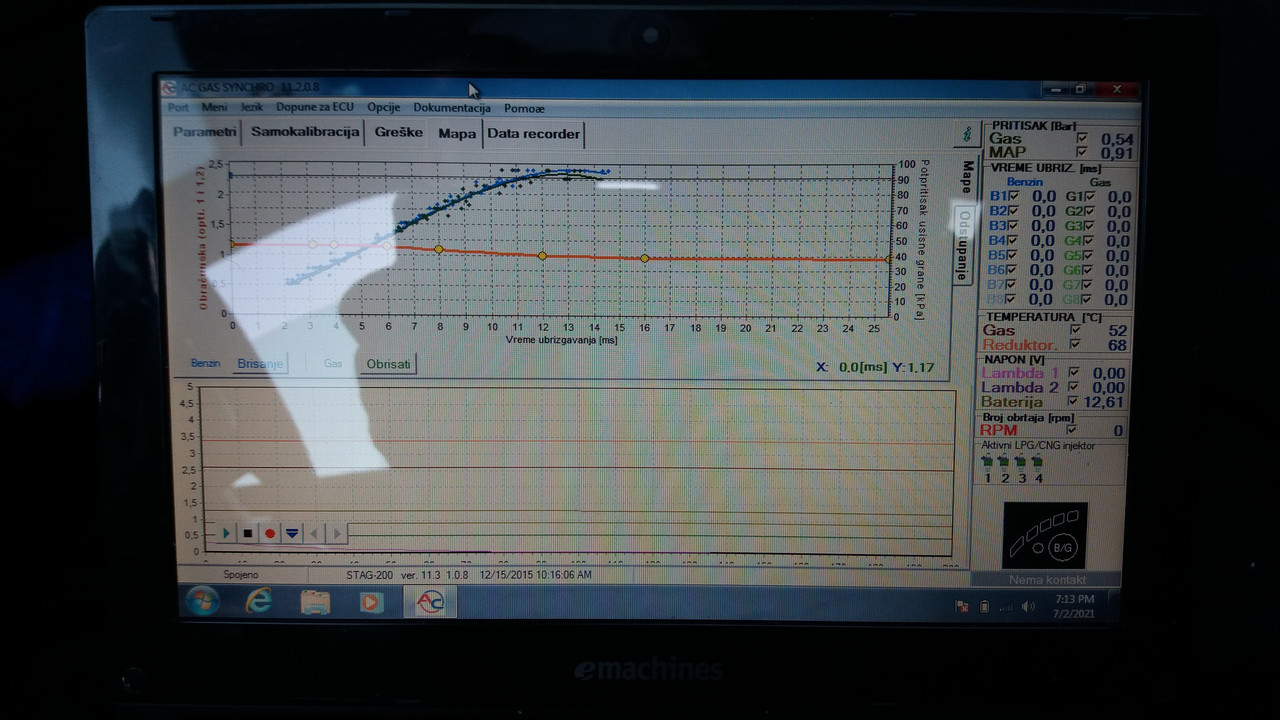Open Internet Explorer from taskbar
The height and width of the screenshot is (720, 1280).
[x=259, y=602]
